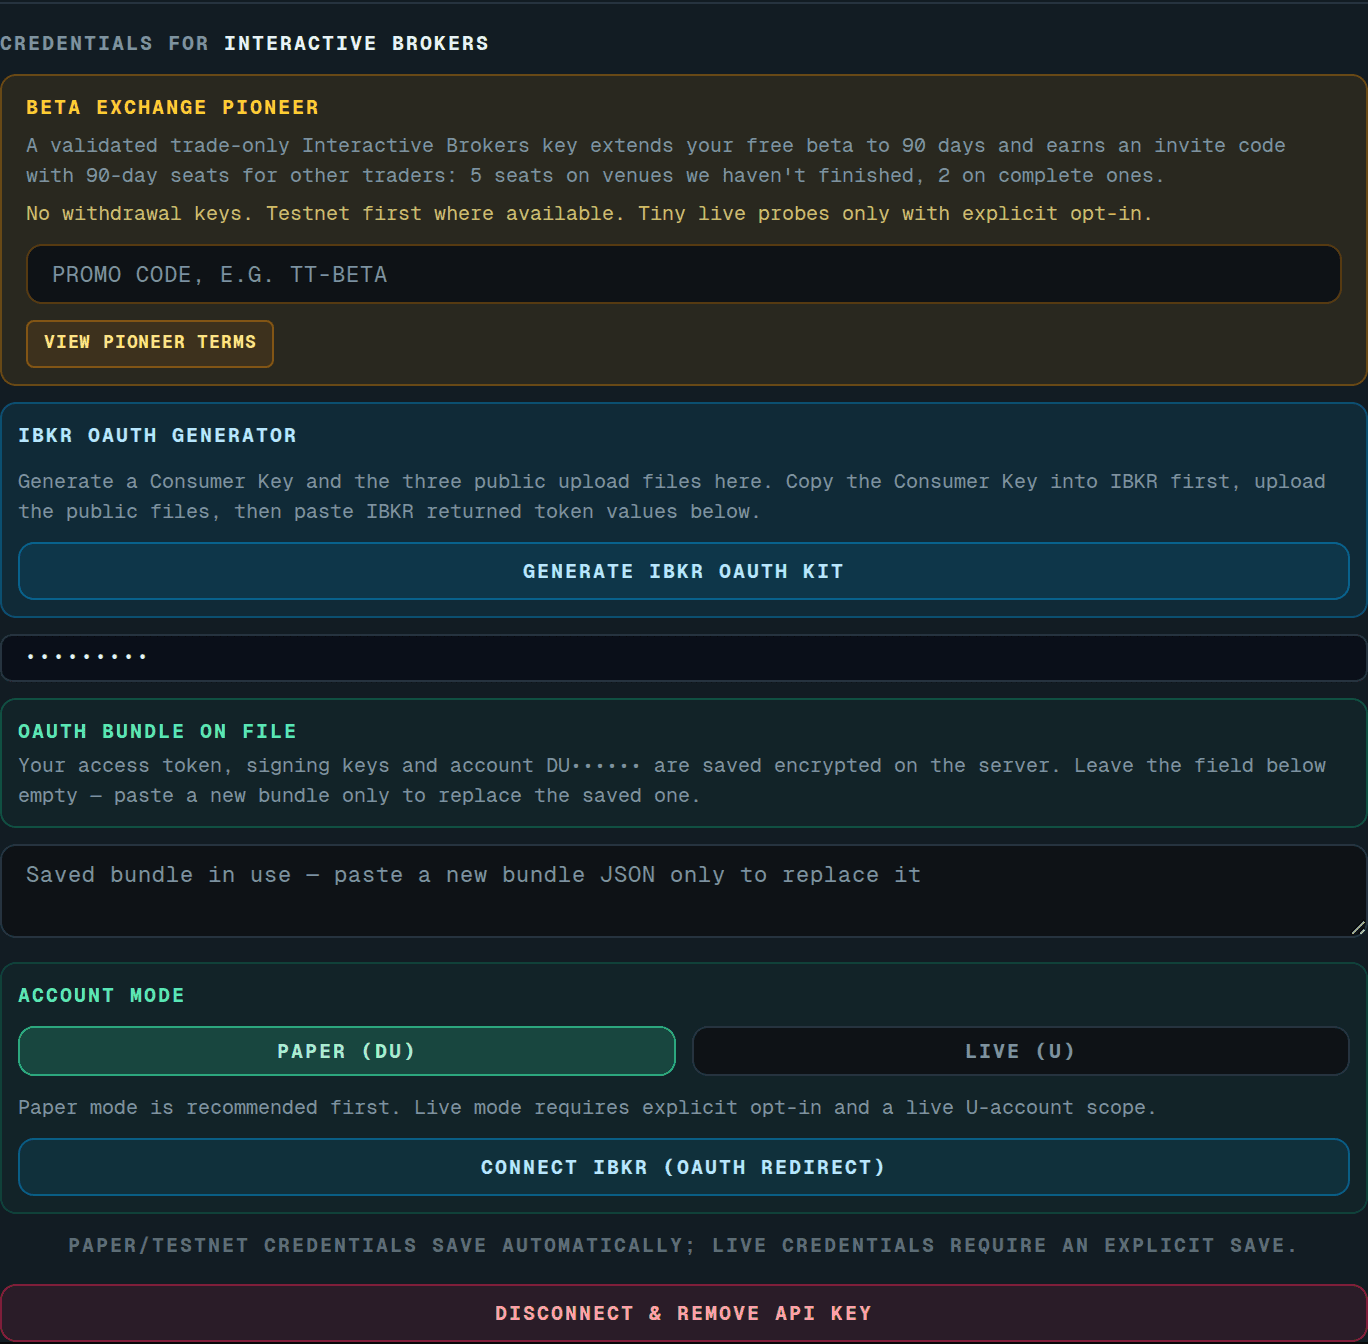Generate the IBKR OAuth kit
1368x1344 pixels.
click(x=683, y=571)
